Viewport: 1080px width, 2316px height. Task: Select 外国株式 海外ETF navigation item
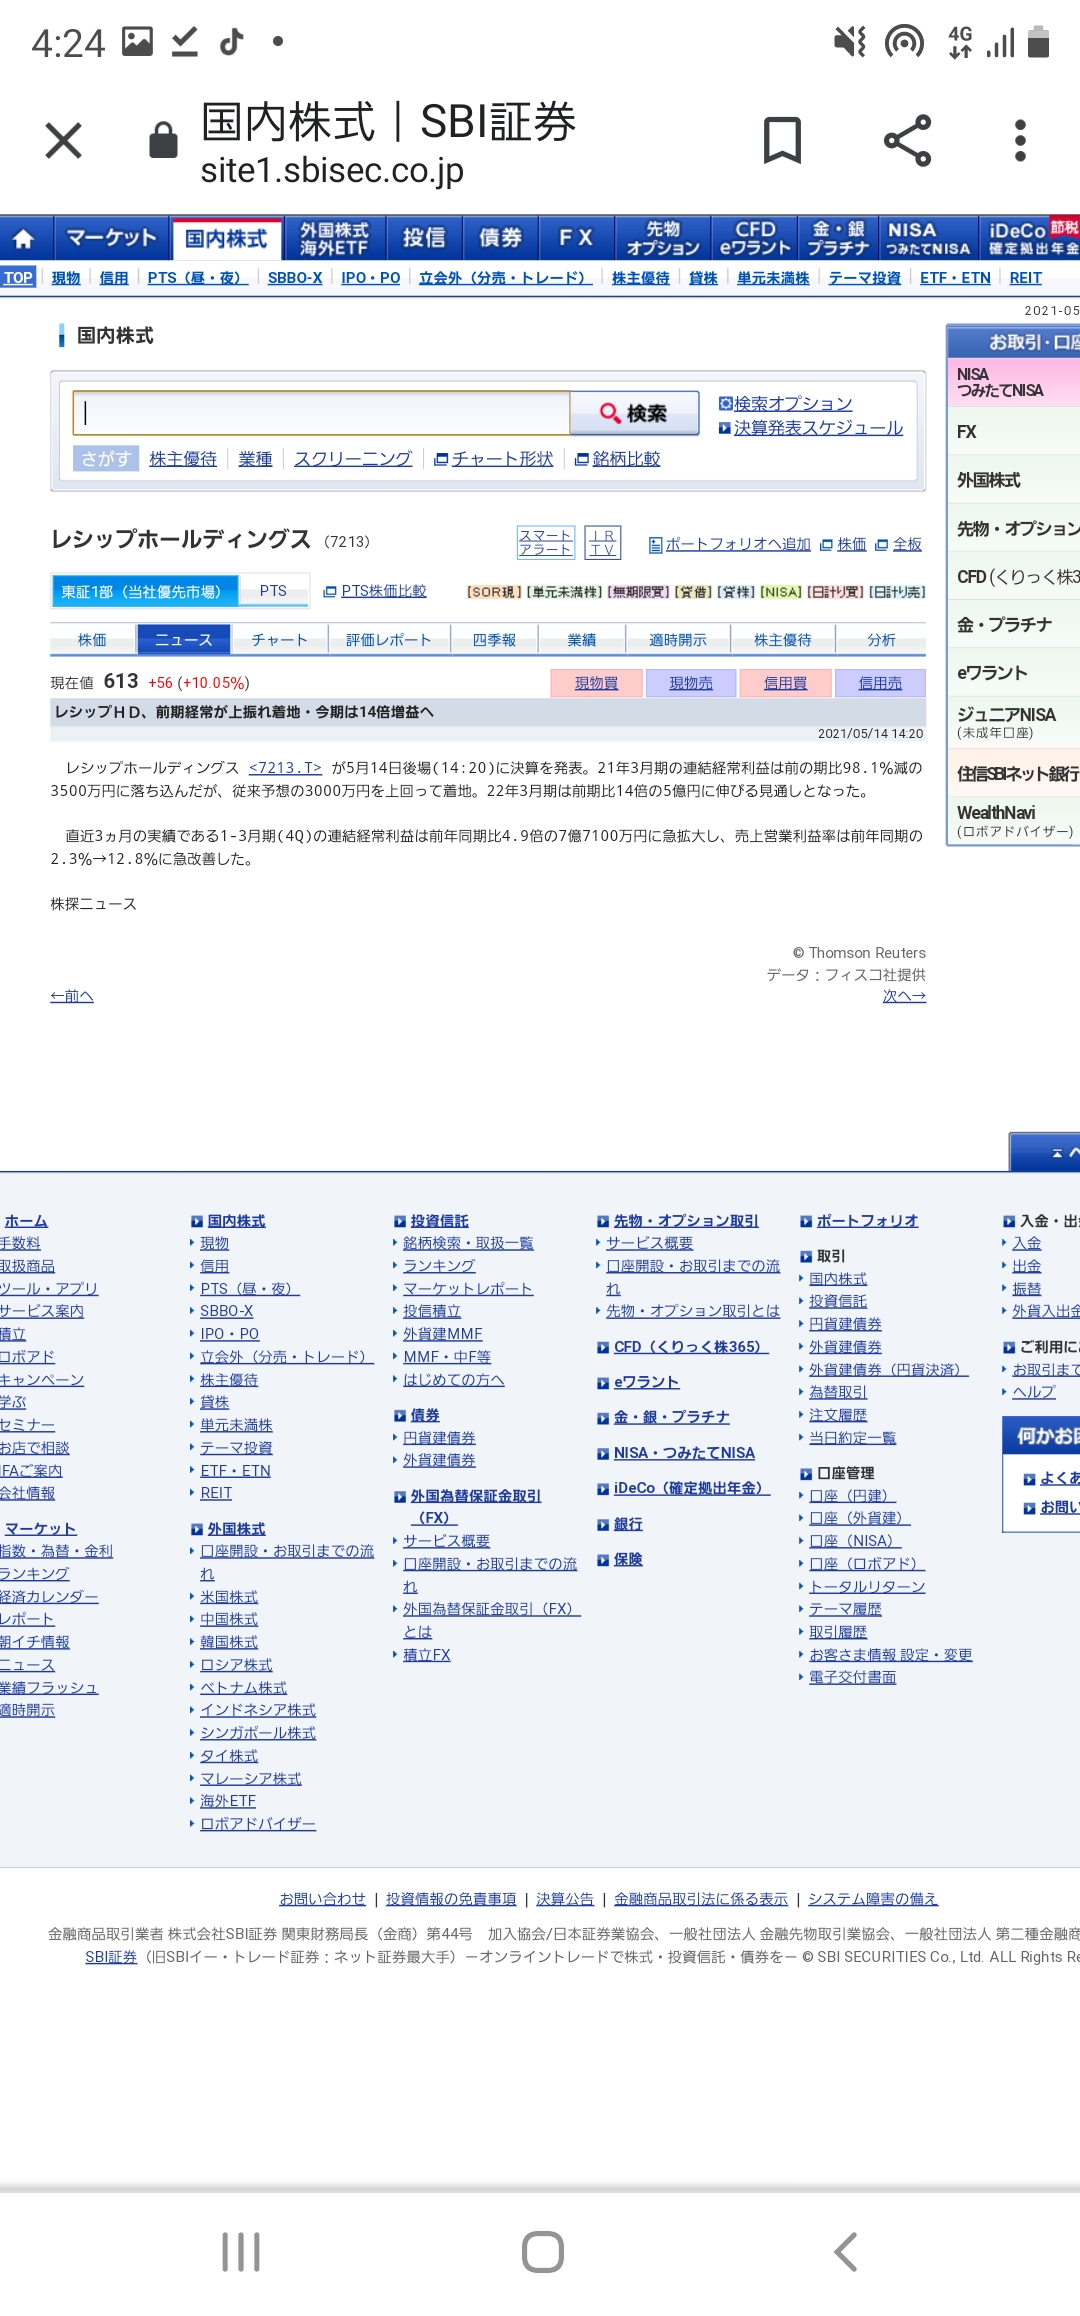[334, 238]
